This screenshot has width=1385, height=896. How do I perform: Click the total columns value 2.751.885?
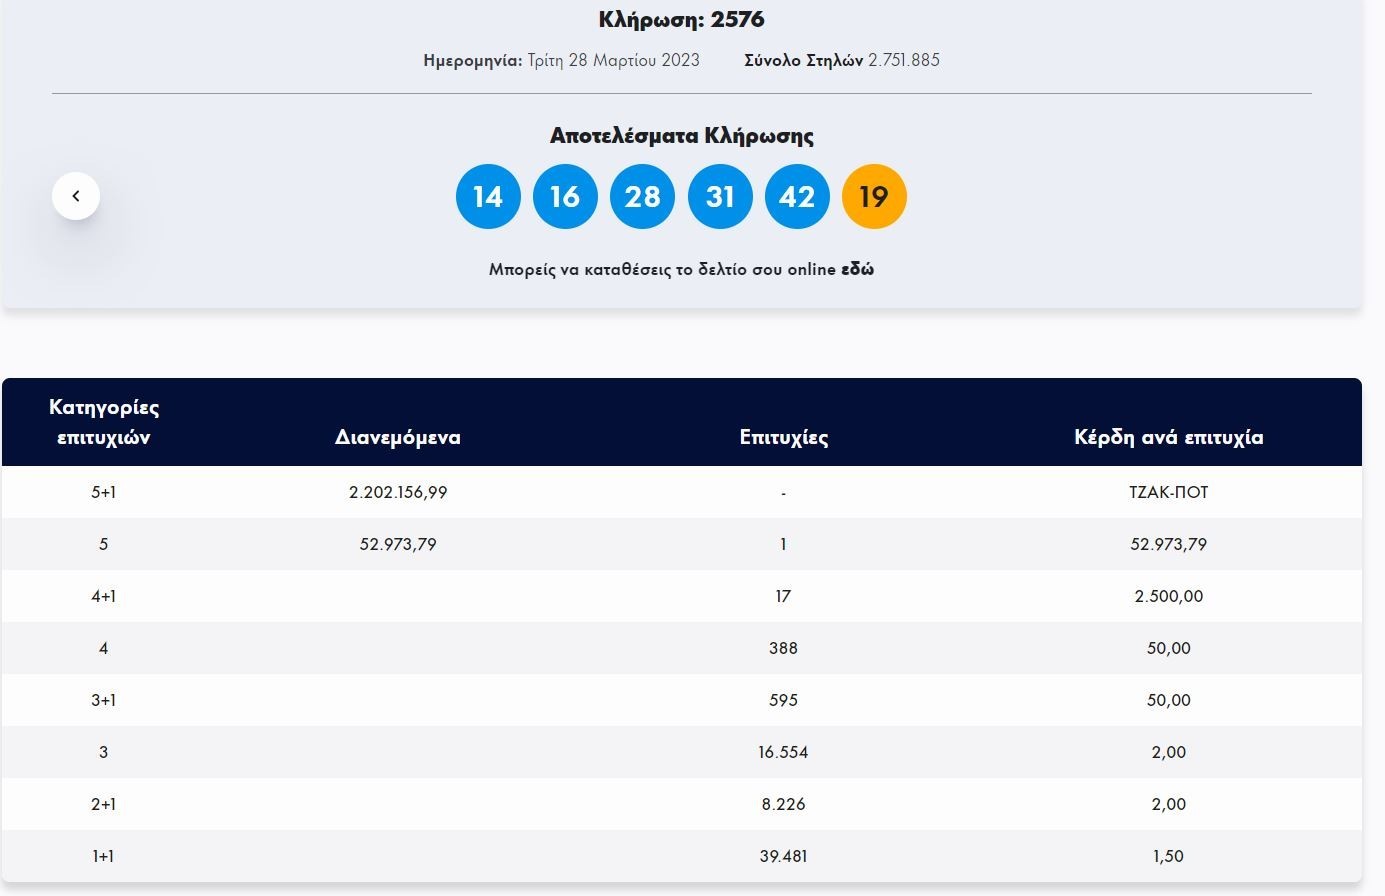pyautogui.click(x=903, y=60)
